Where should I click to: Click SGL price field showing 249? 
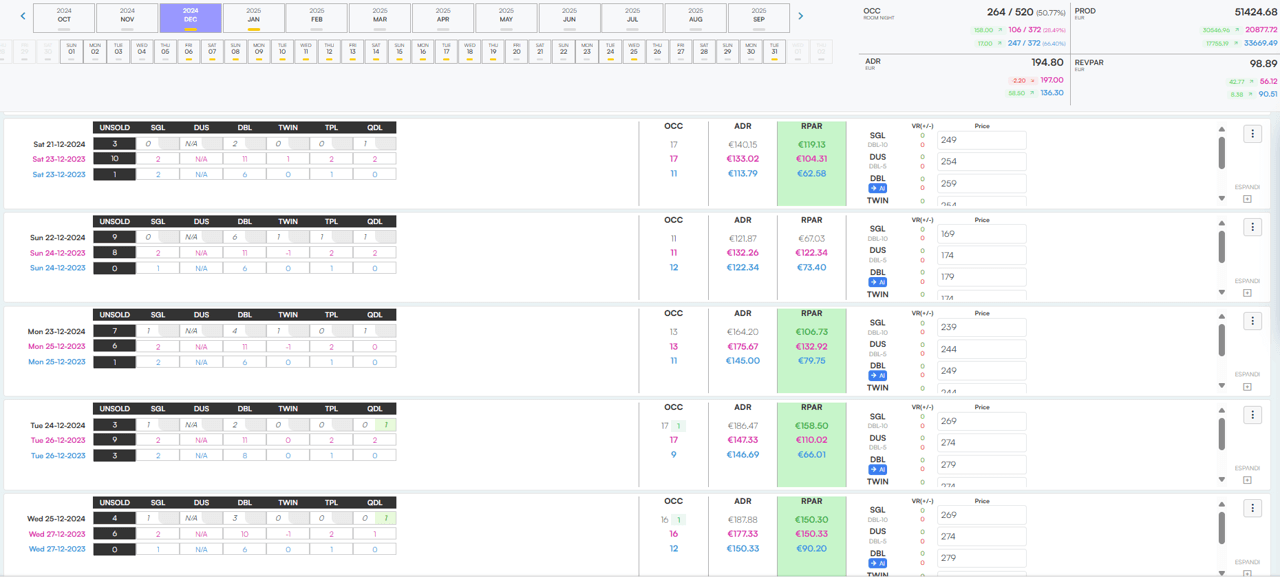click(981, 140)
